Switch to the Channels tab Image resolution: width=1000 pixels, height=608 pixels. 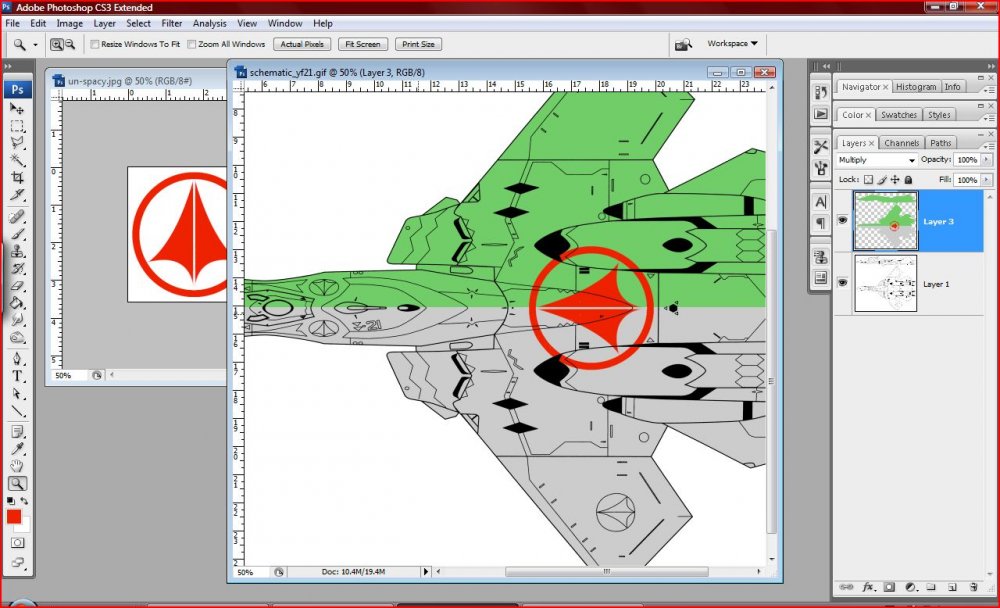pos(901,143)
